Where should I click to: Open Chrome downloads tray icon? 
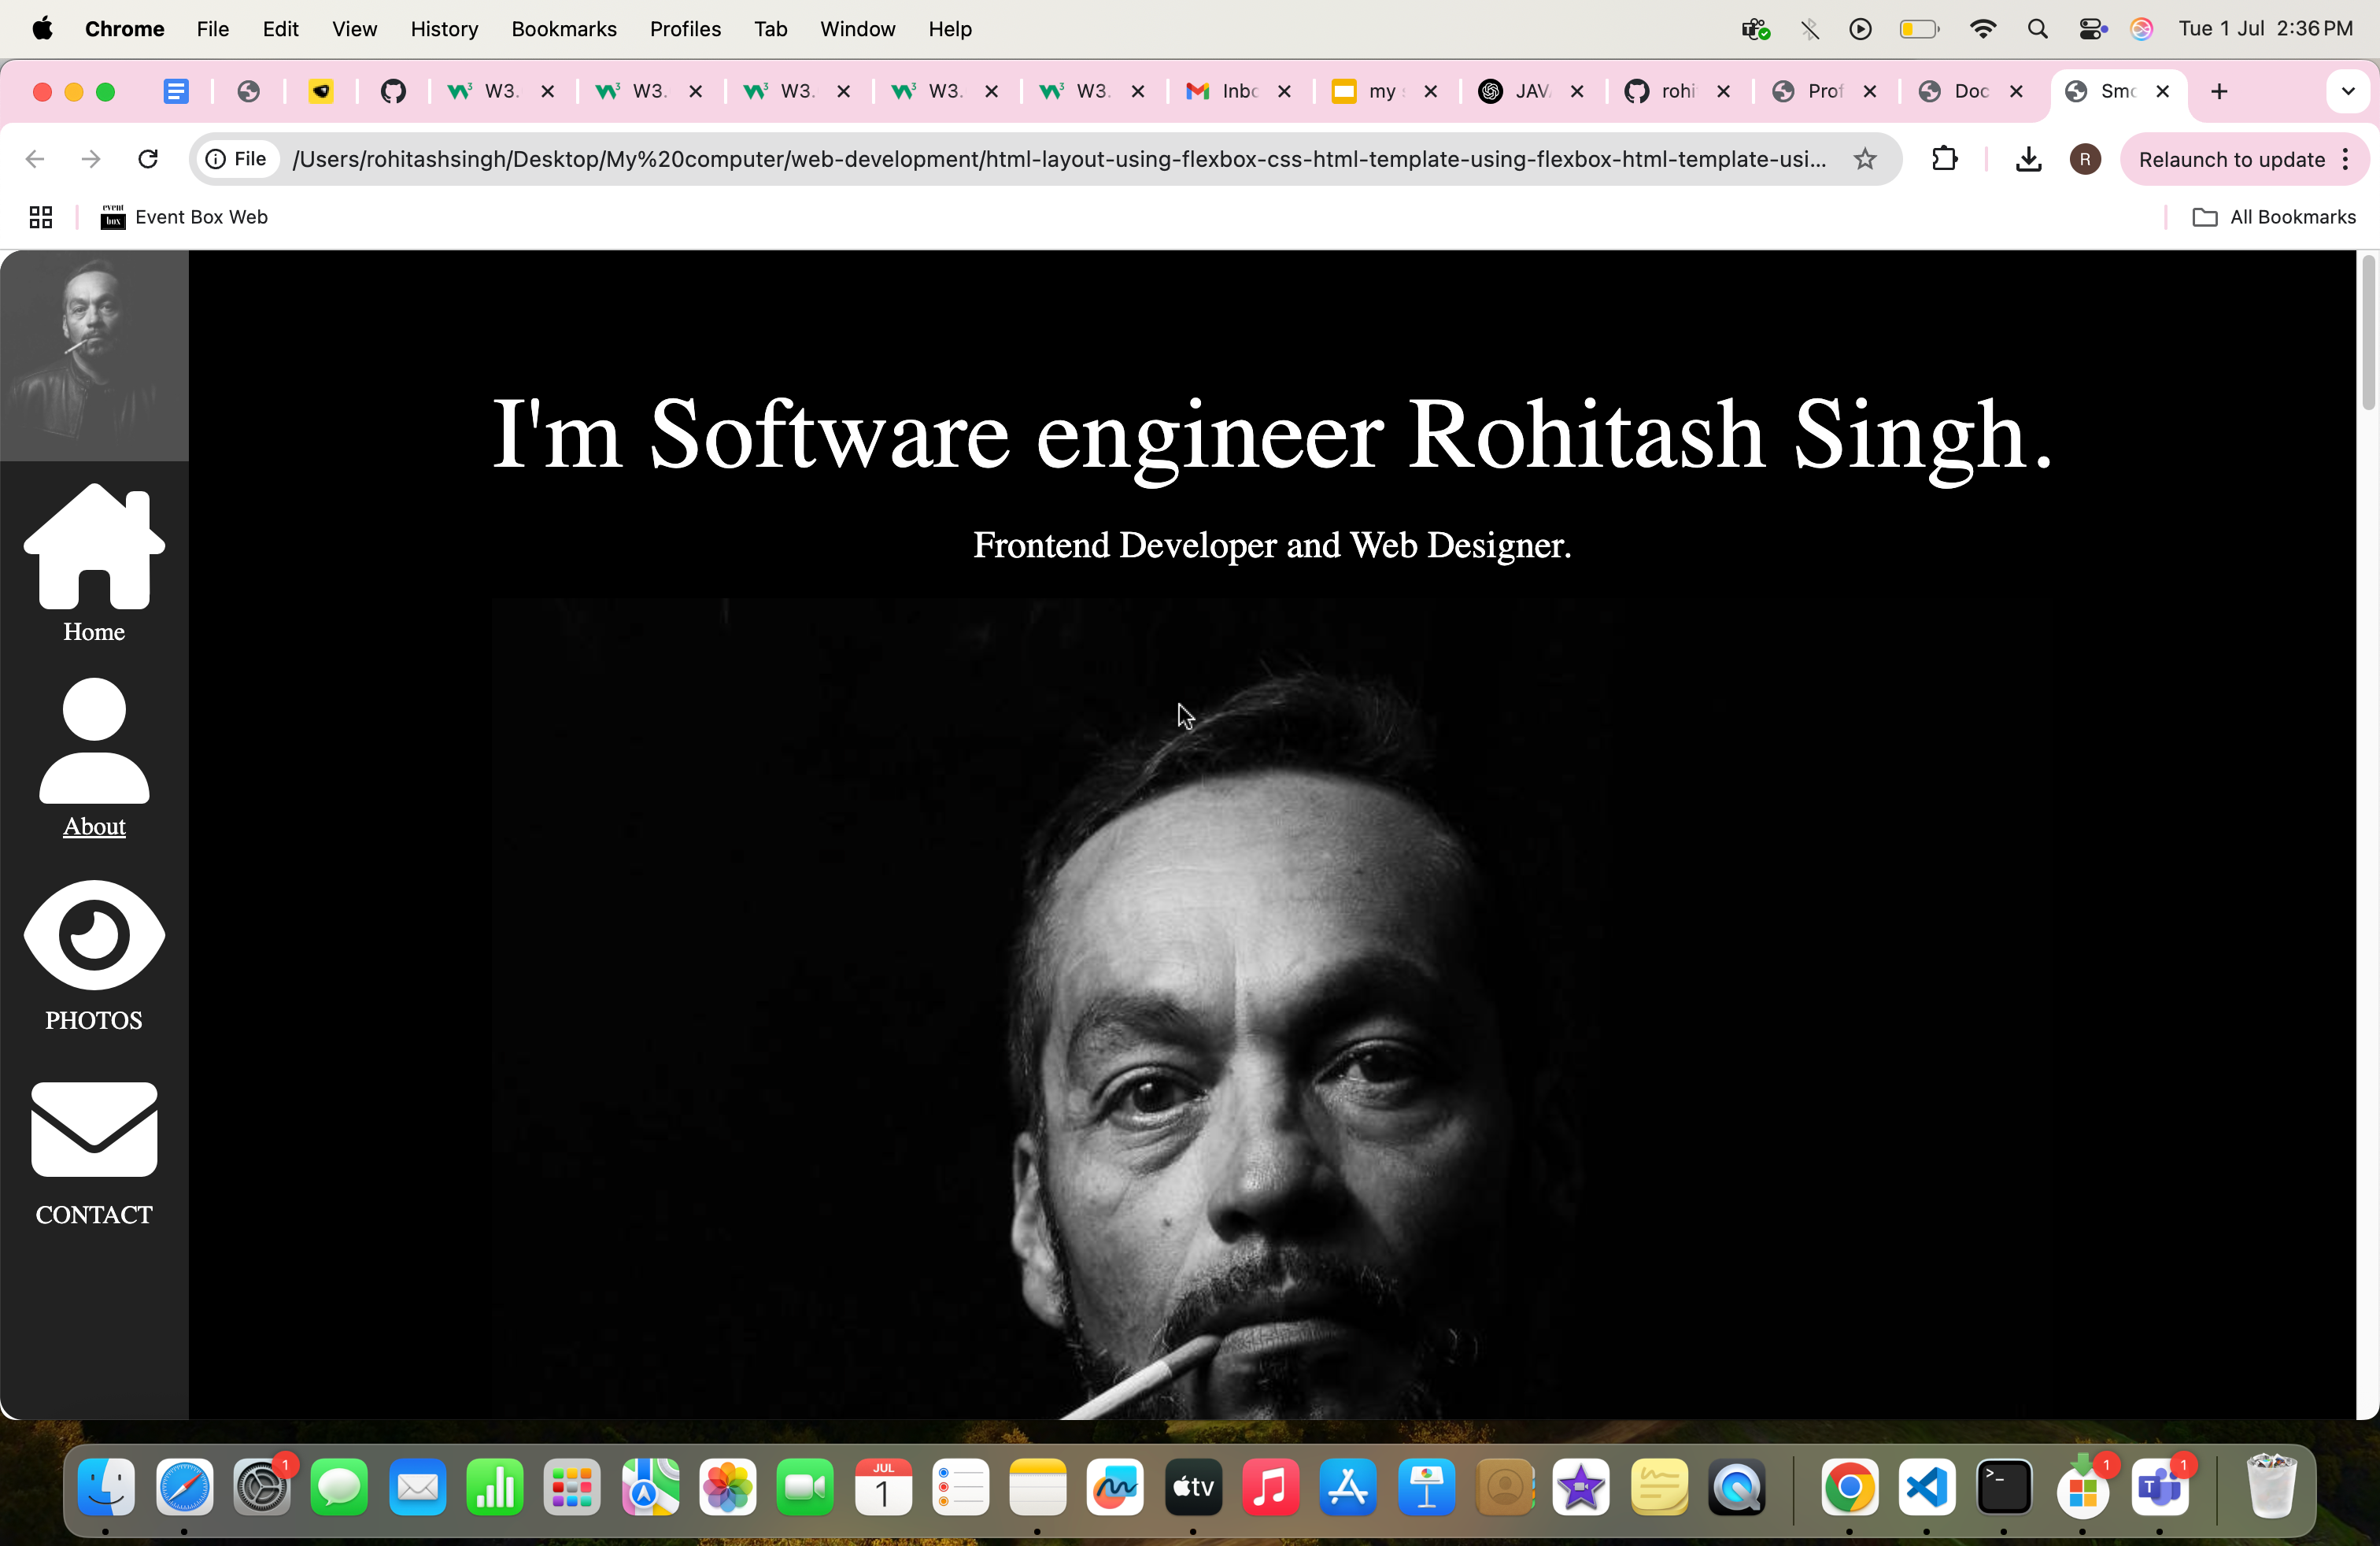(x=2028, y=159)
